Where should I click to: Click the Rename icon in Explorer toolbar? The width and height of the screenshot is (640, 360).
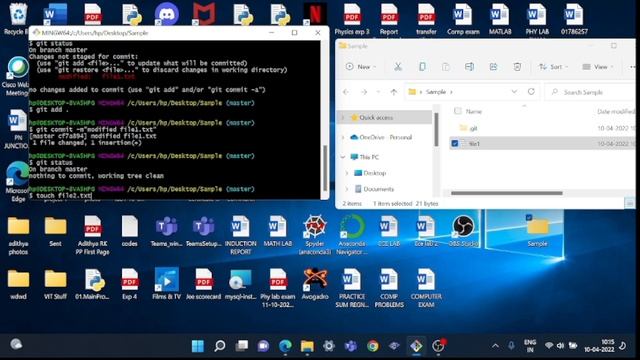469,67
